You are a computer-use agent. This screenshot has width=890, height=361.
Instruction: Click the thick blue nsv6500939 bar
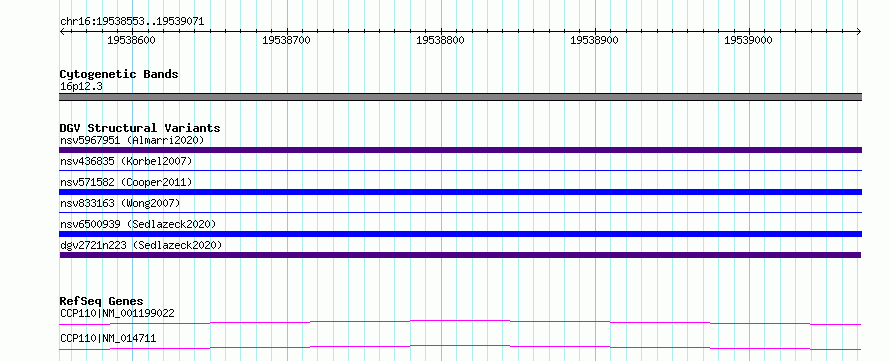(x=460, y=234)
